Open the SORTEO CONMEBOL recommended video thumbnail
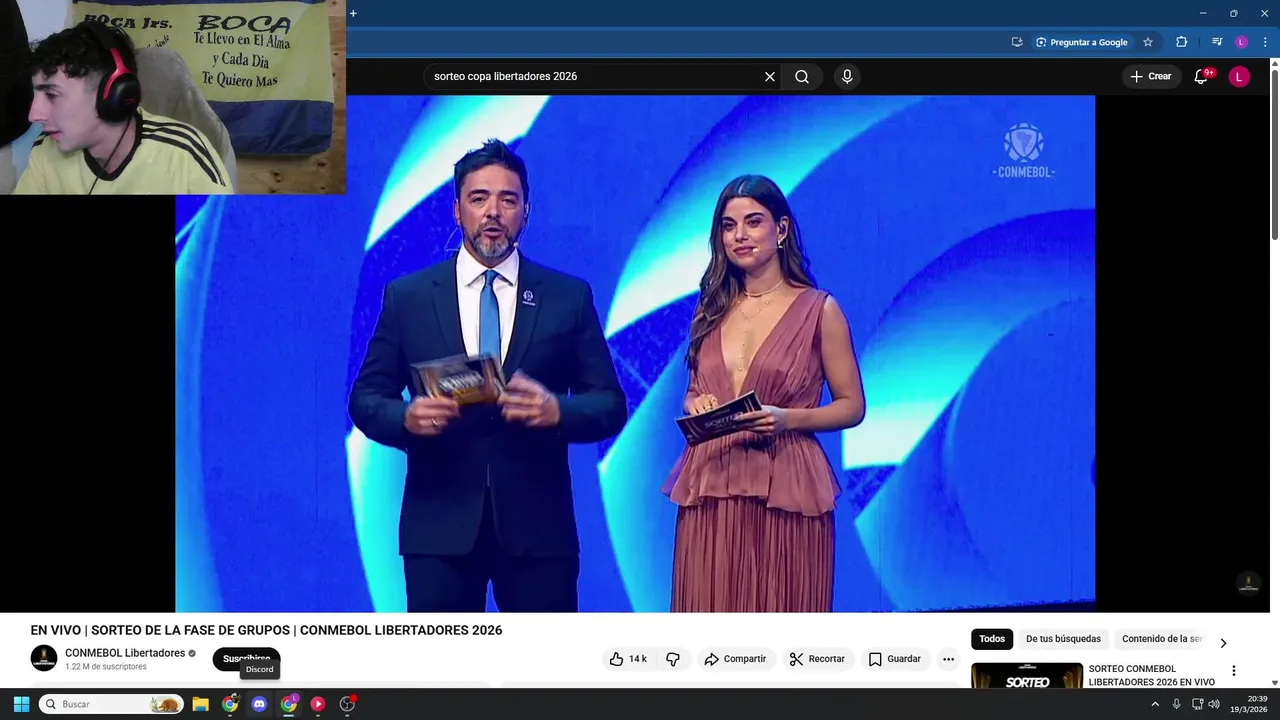The image size is (1280, 720). (x=1027, y=675)
